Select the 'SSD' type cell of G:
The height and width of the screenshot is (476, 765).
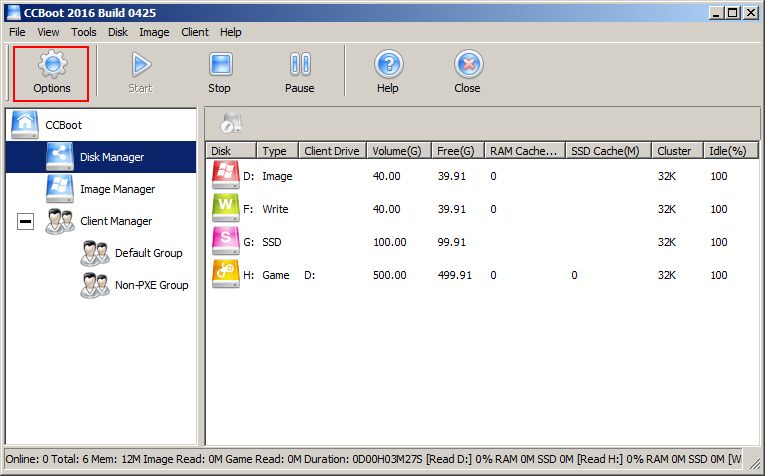(x=272, y=242)
